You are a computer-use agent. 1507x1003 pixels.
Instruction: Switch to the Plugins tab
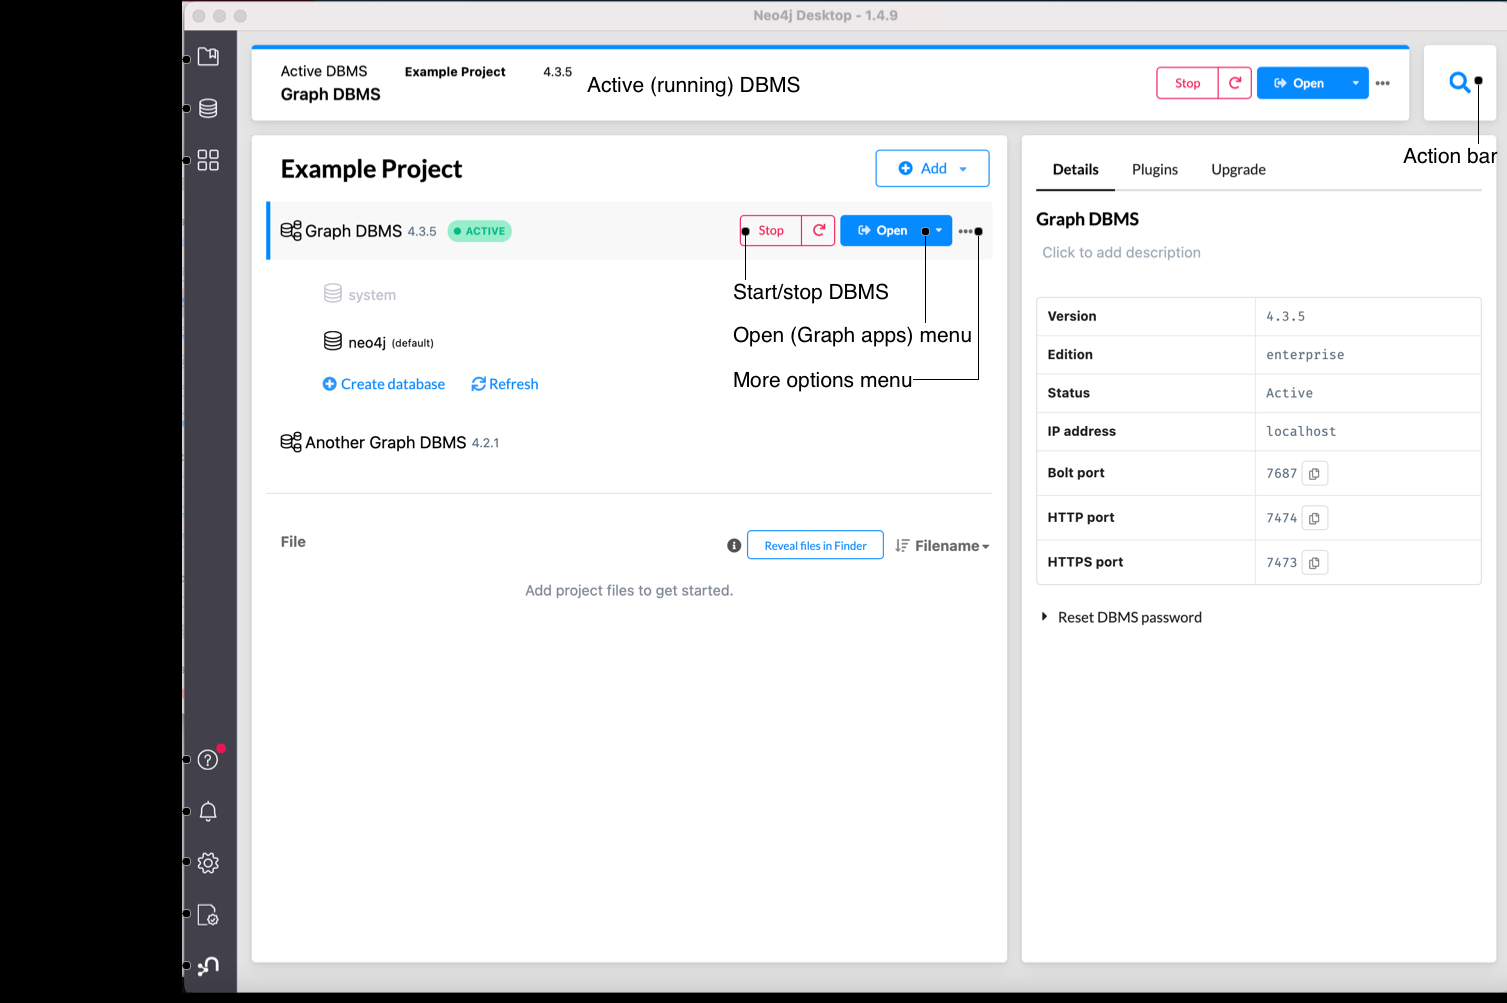point(1154,170)
